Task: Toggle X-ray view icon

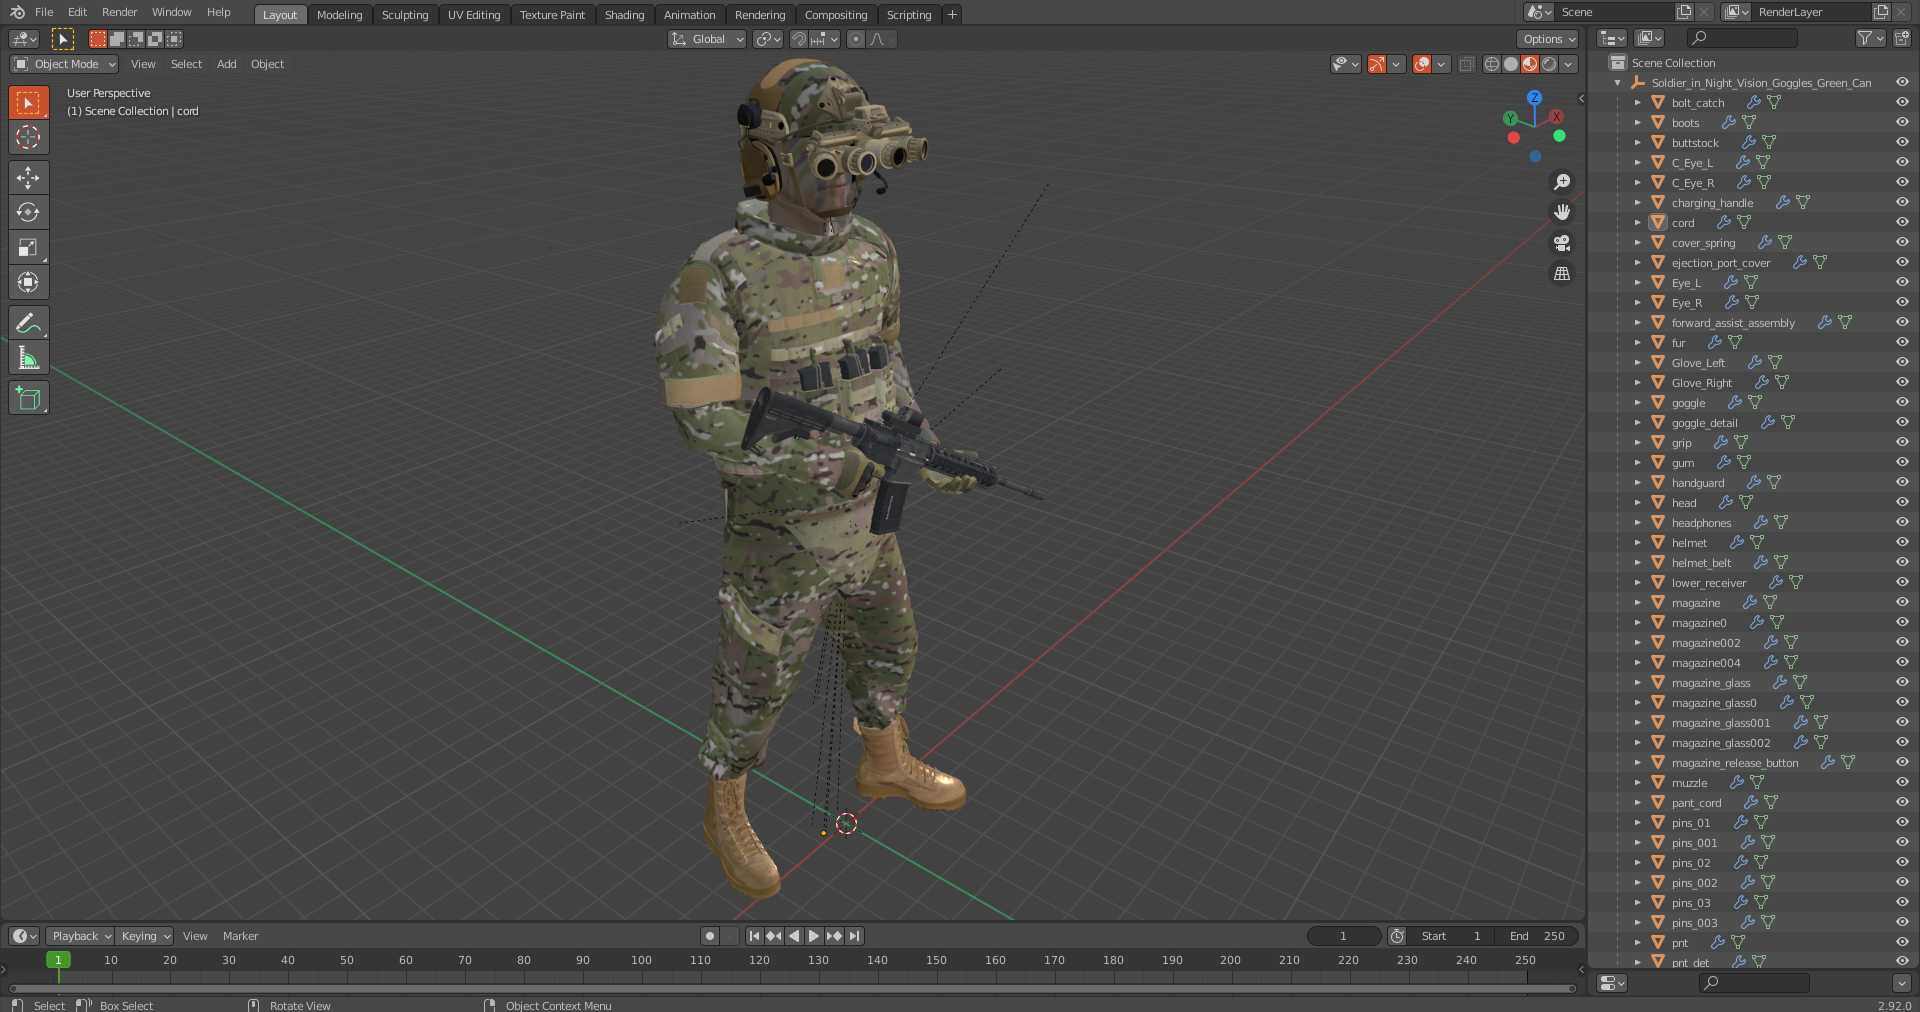Action: tap(1466, 64)
